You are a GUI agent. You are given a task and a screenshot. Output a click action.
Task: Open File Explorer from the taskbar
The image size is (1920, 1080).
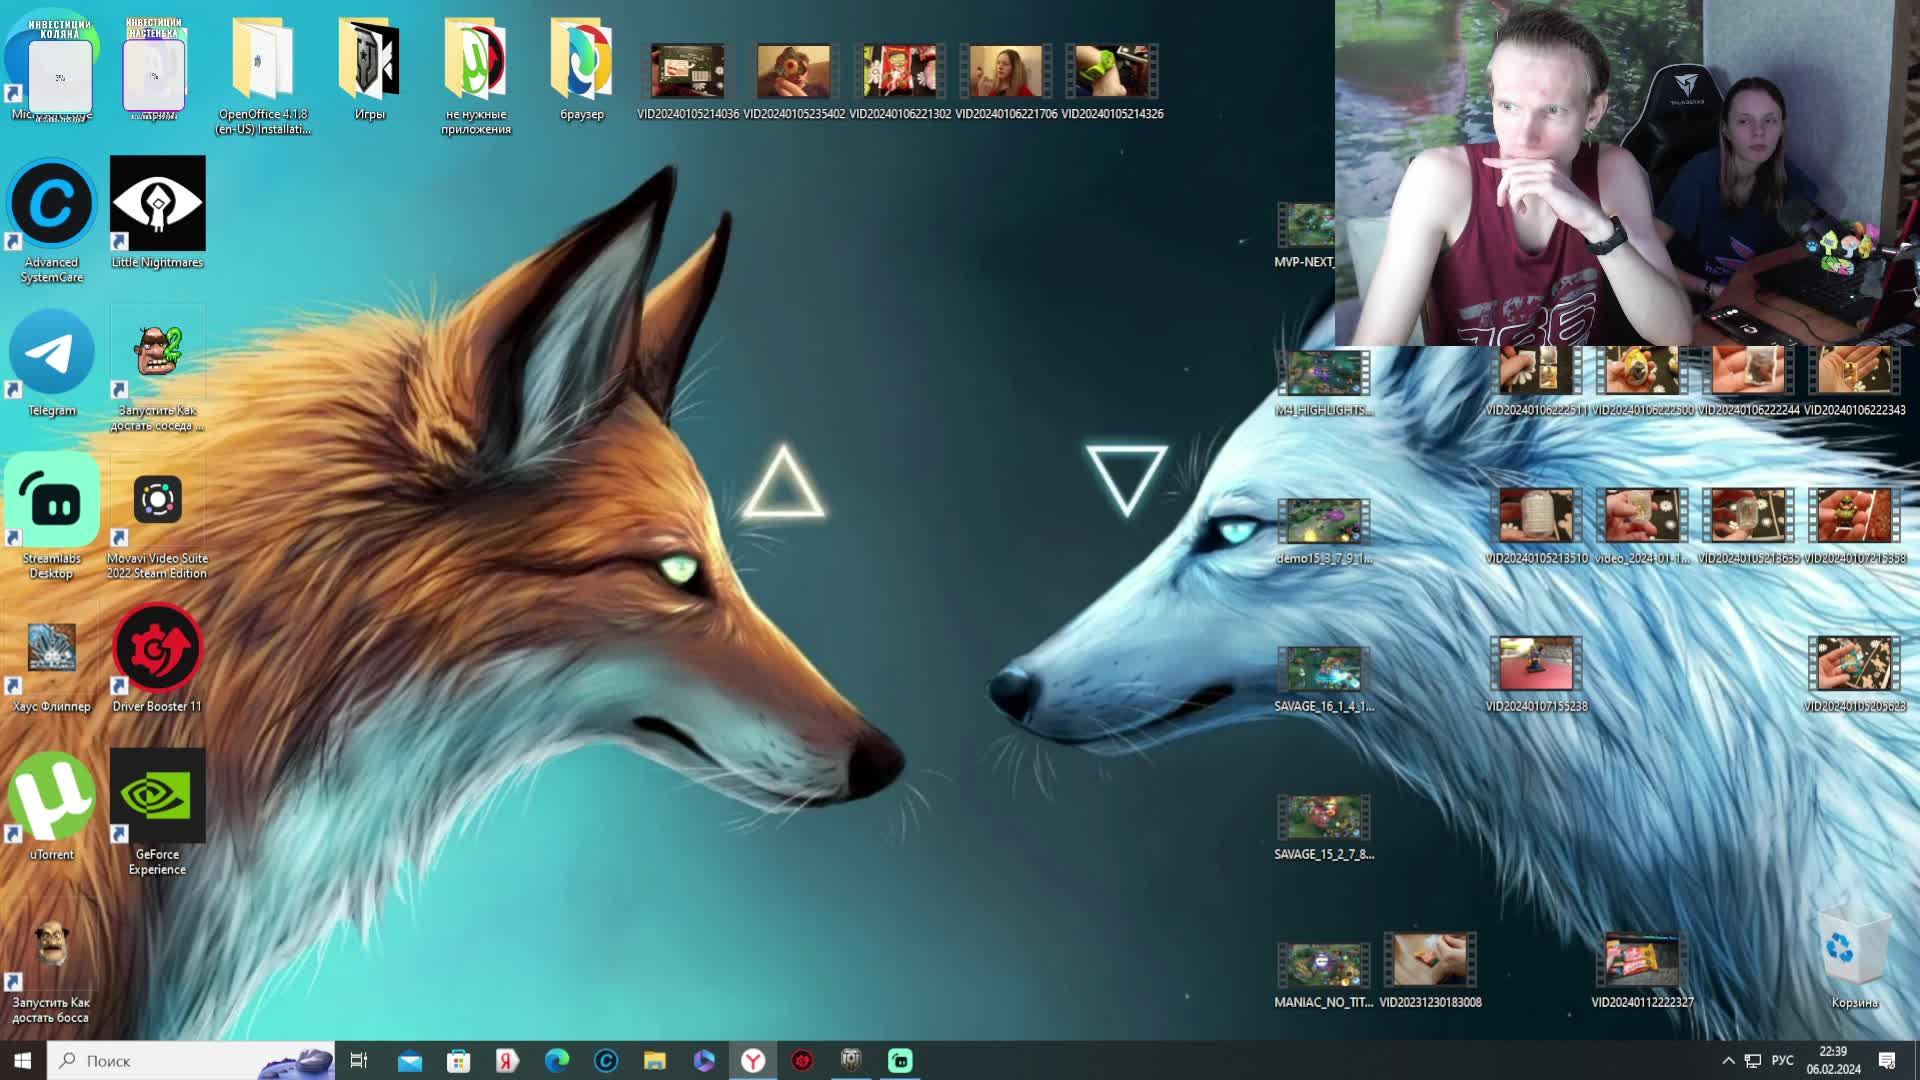click(654, 1060)
